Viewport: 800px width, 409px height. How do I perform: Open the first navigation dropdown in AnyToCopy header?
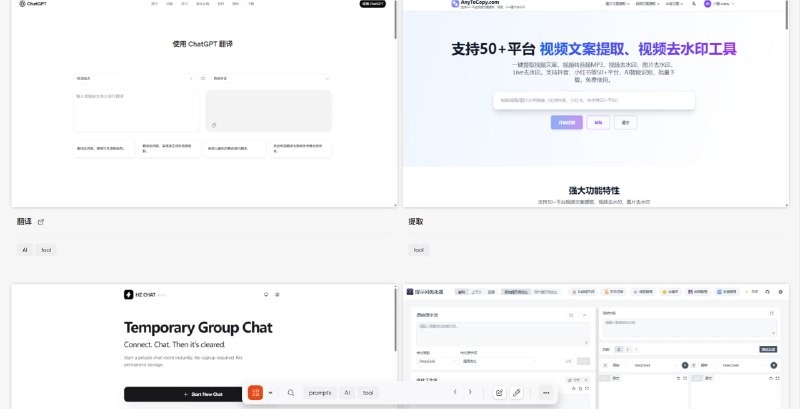click(x=617, y=4)
